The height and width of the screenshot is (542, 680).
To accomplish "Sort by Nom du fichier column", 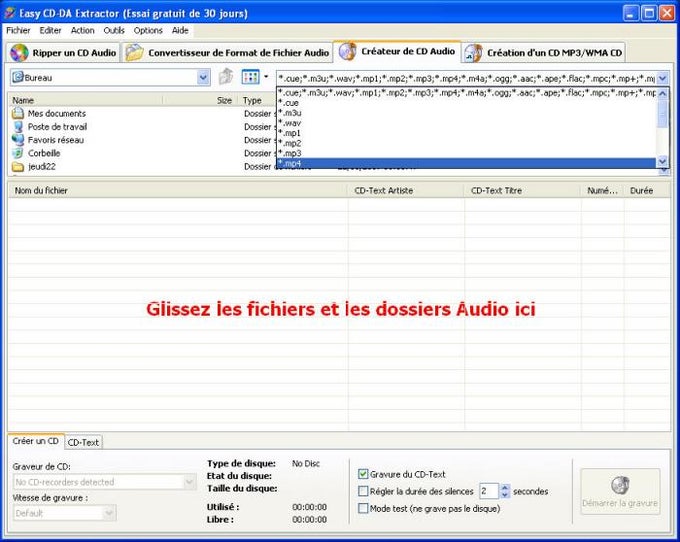I will pyautogui.click(x=177, y=190).
